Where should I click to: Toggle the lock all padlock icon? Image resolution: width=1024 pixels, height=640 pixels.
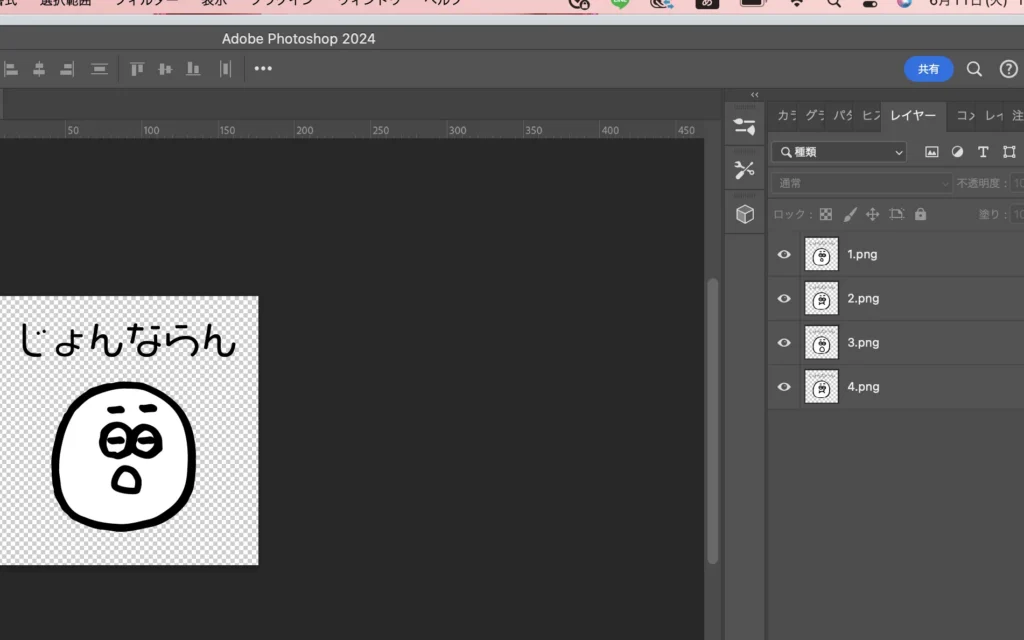pyautogui.click(x=920, y=214)
